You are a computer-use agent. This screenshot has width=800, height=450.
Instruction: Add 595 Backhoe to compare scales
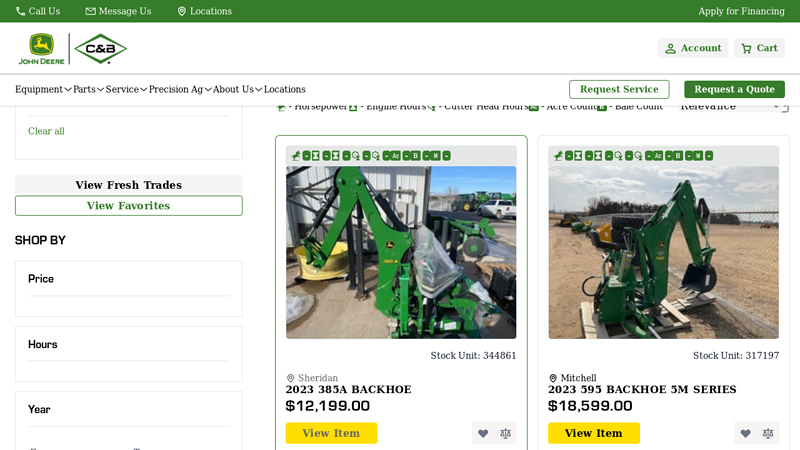(x=768, y=433)
